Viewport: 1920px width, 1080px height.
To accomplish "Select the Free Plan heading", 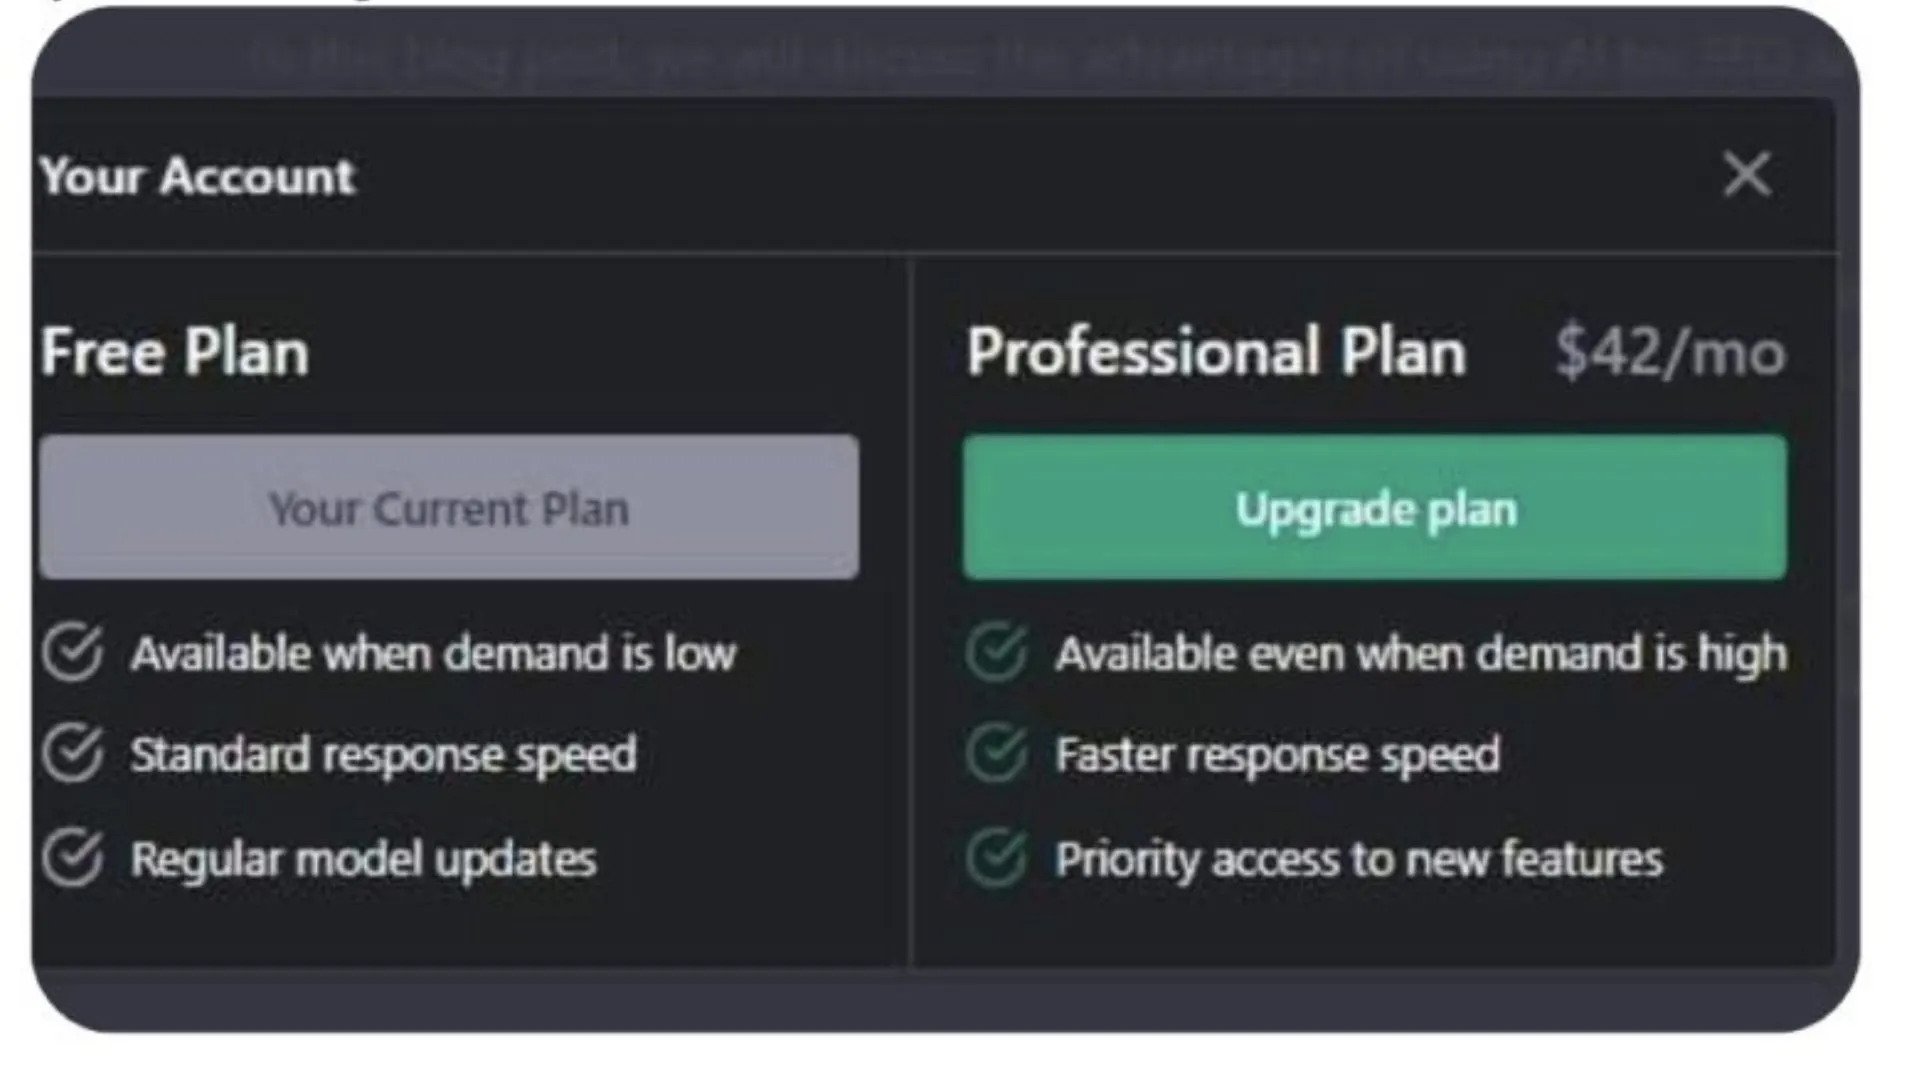I will coord(176,352).
